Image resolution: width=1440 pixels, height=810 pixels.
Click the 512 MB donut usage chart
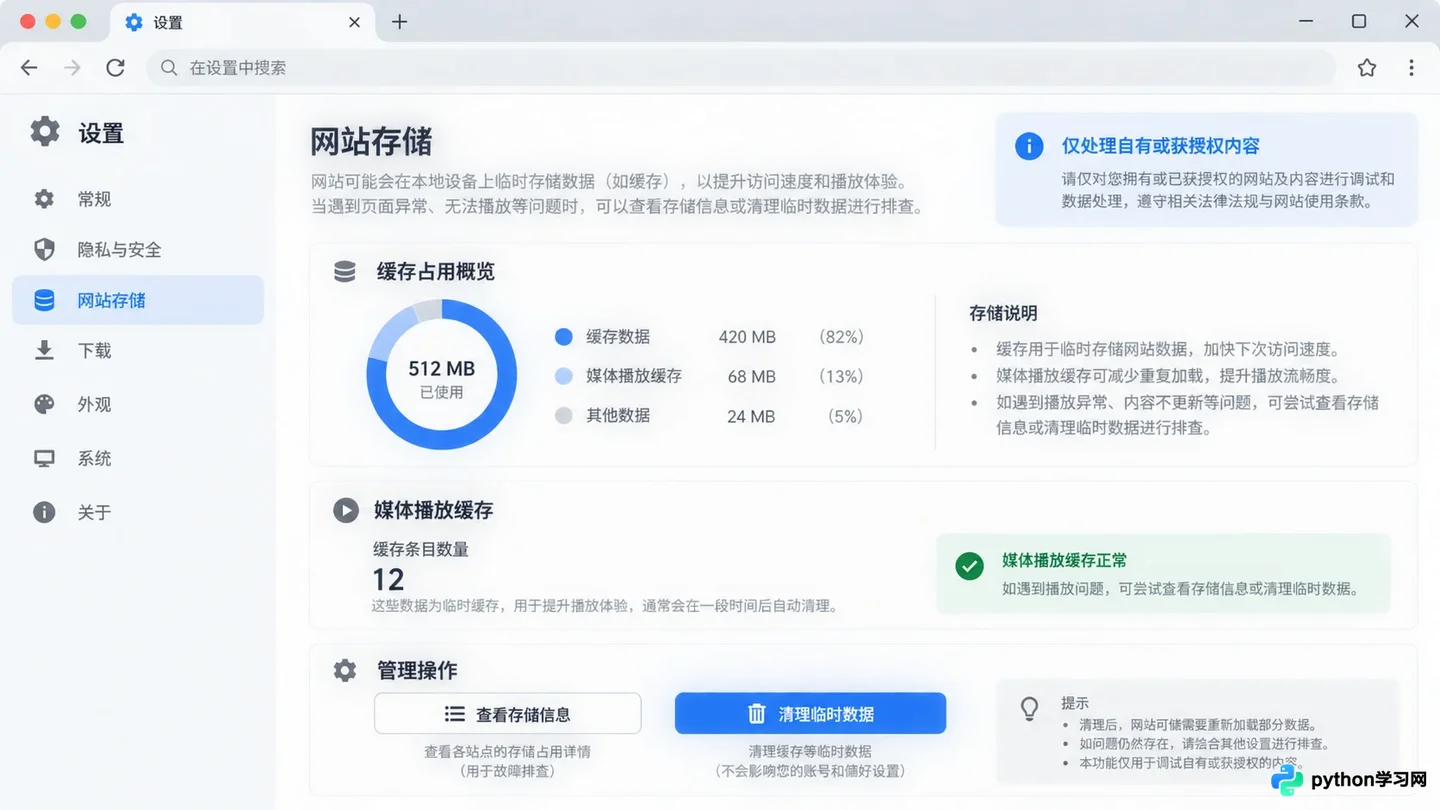click(x=442, y=375)
